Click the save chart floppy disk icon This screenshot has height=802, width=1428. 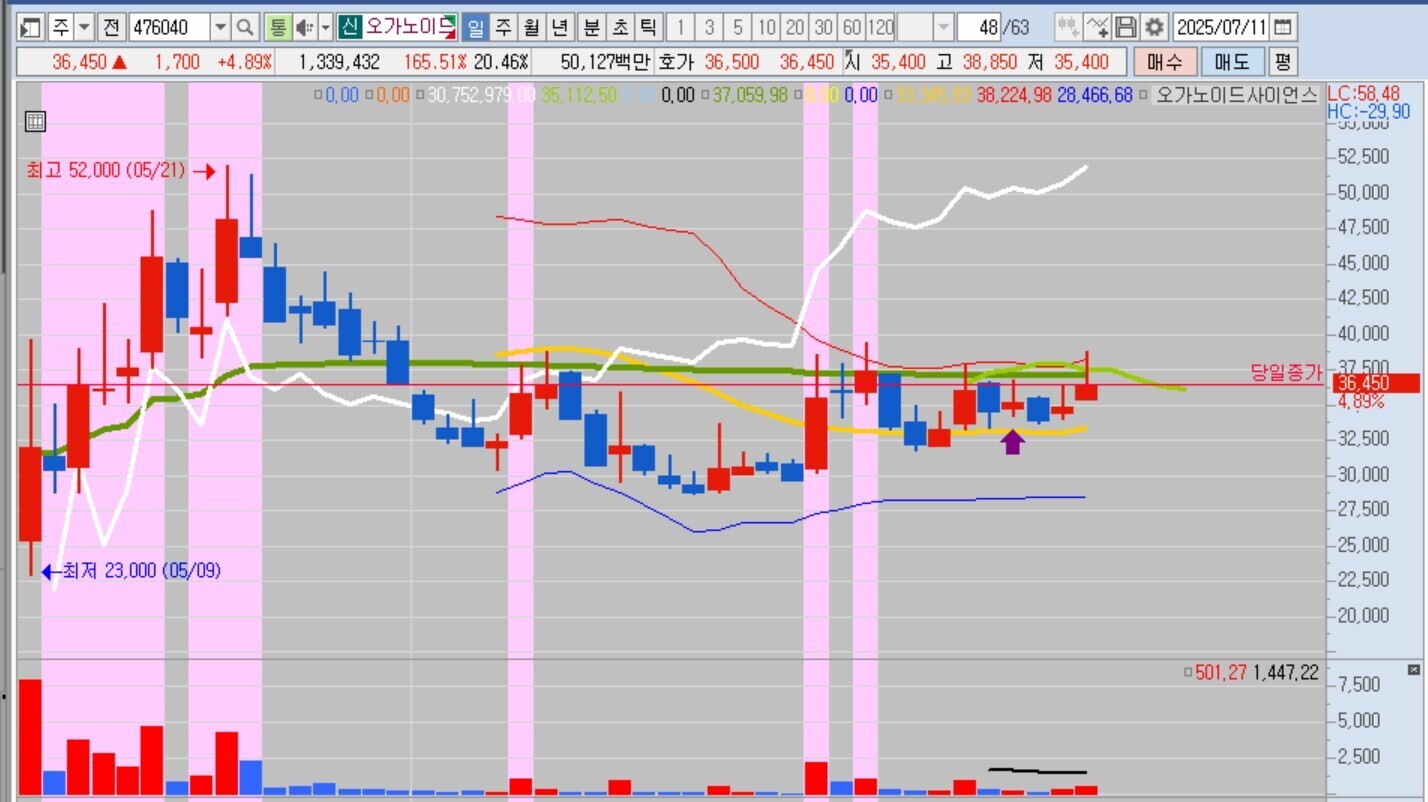click(x=1126, y=27)
